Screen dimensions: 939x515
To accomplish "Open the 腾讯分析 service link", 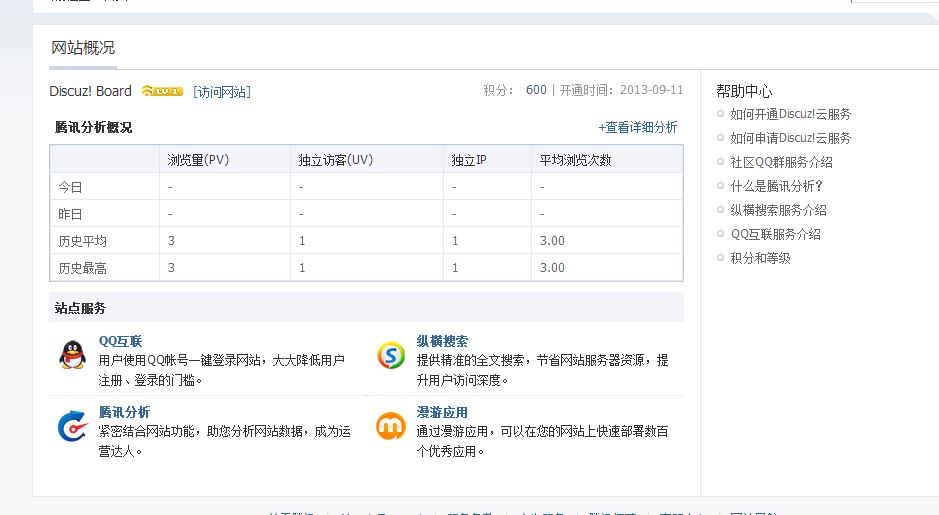I will pos(124,412).
